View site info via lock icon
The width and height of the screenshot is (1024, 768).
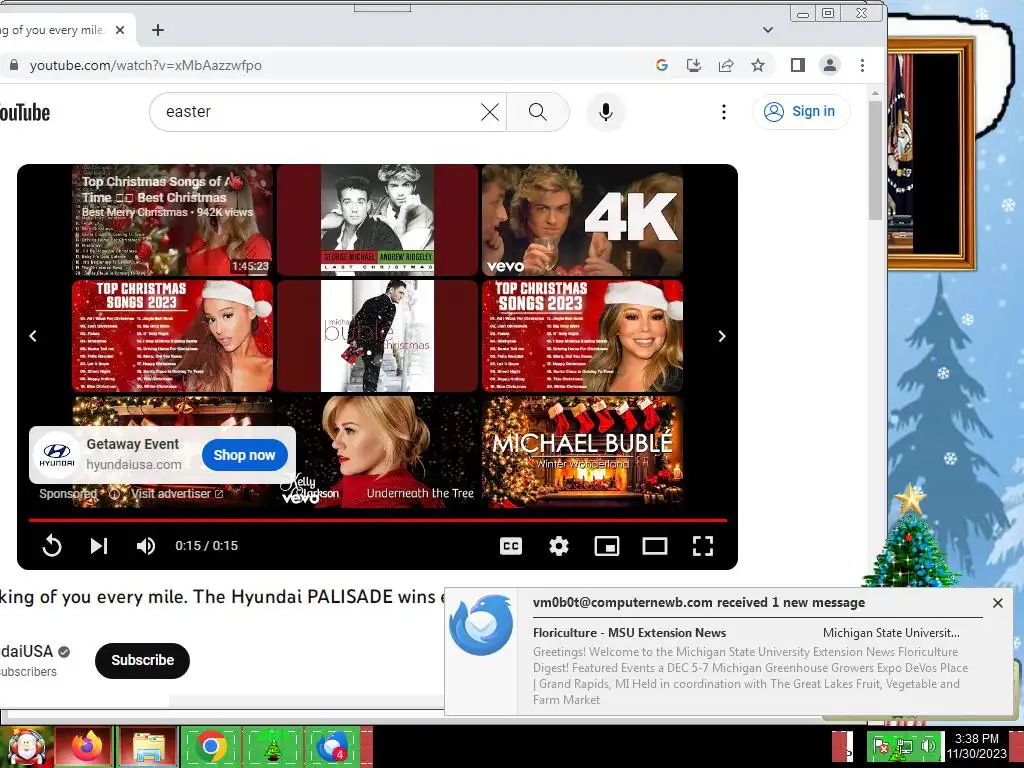point(14,65)
